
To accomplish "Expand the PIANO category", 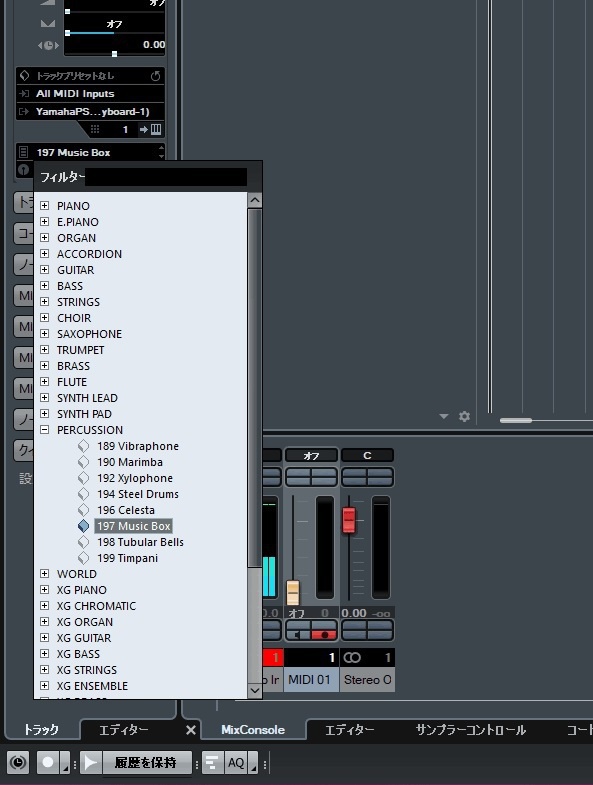I will 45,206.
